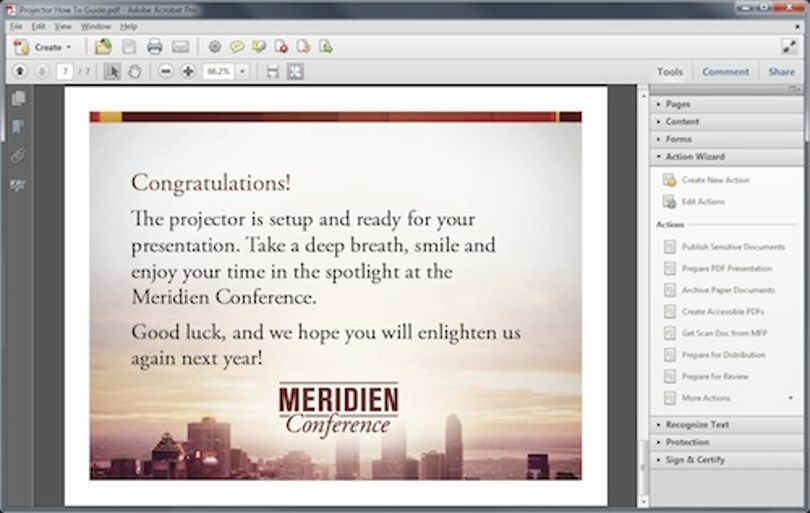Click the page number input field
Image resolution: width=810 pixels, height=513 pixels.
click(x=64, y=71)
